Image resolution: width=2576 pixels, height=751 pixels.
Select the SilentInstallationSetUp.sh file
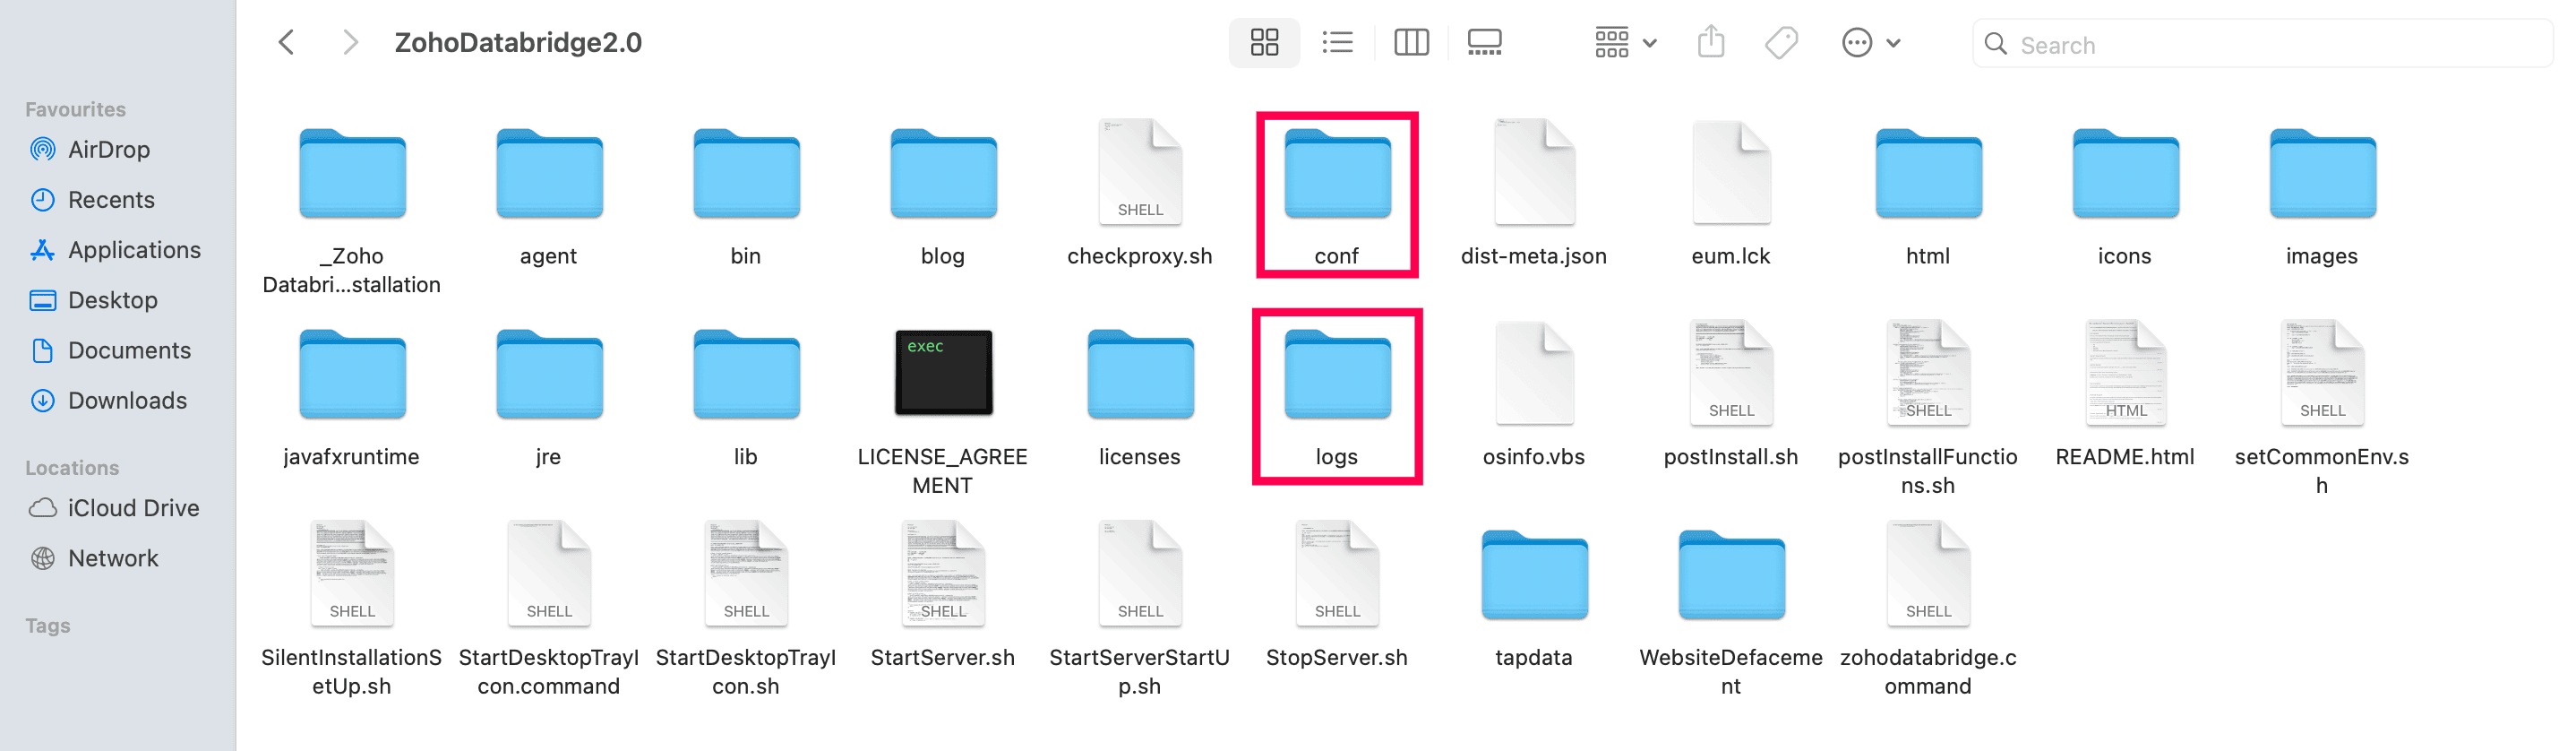352,573
